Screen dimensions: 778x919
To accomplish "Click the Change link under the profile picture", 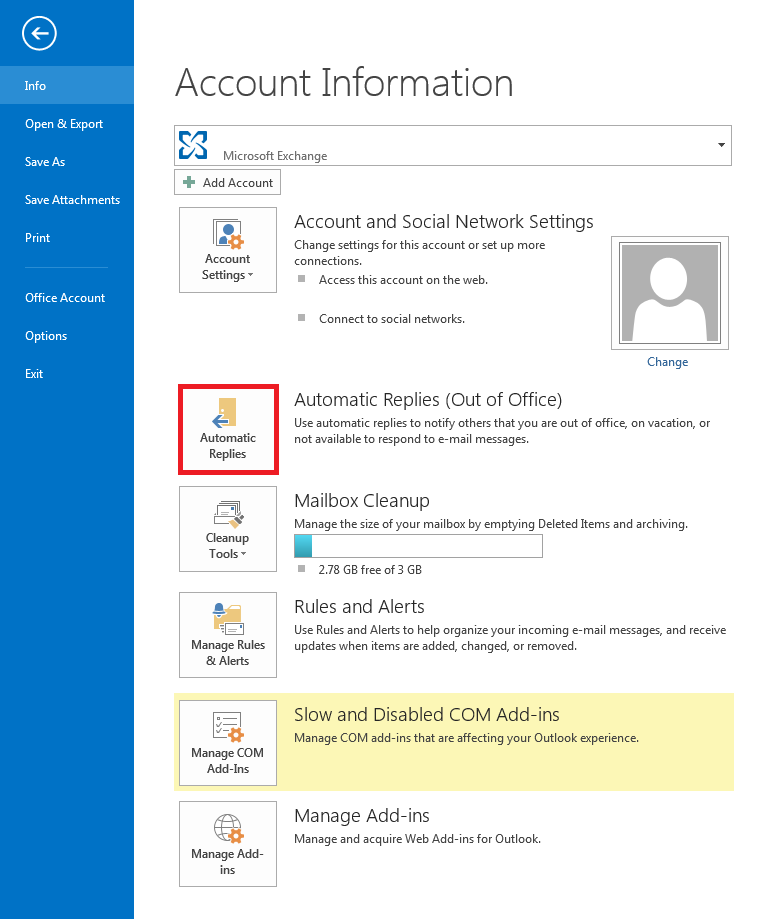I will (x=667, y=361).
